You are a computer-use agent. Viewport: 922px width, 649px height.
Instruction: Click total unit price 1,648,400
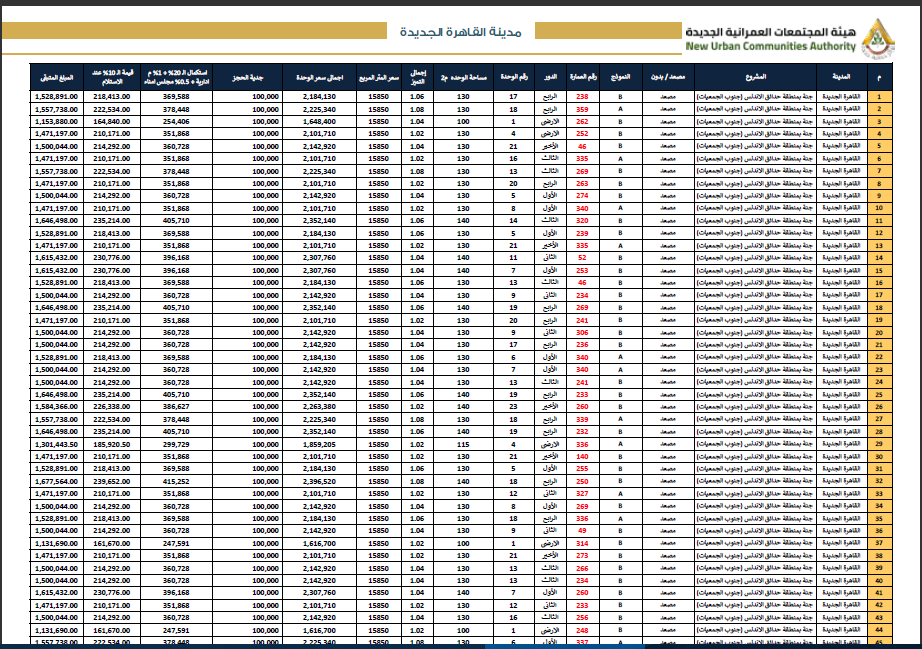click(319, 122)
